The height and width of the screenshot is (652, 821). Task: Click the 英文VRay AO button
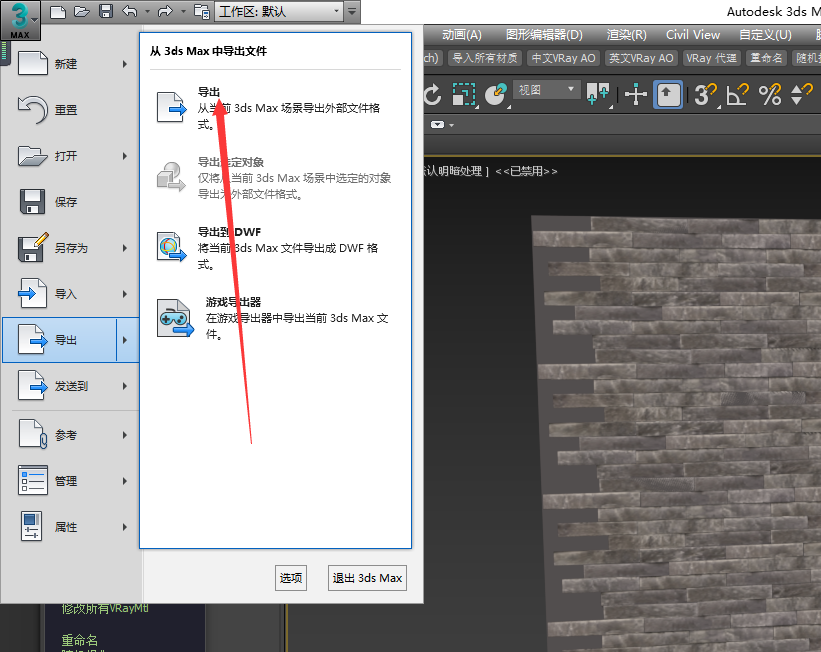tap(641, 58)
